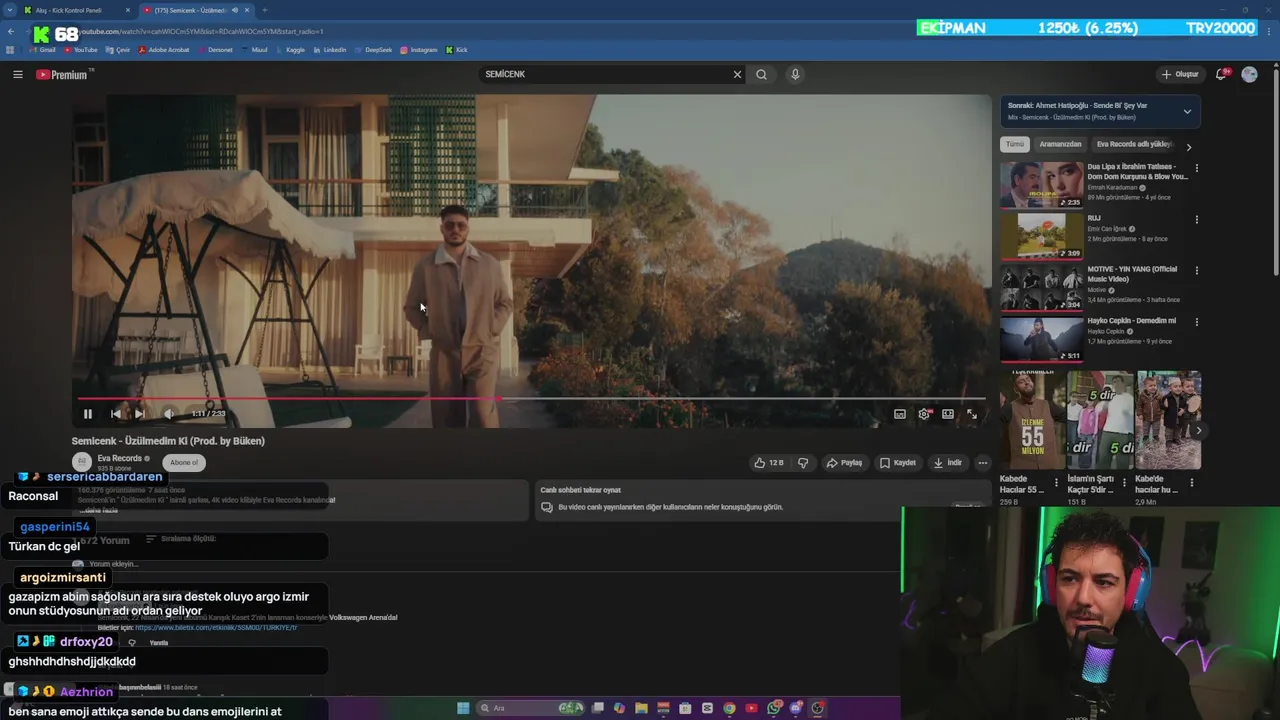
Task: Mute audio on the Semicenk browser tab
Action: pyautogui.click(x=235, y=10)
